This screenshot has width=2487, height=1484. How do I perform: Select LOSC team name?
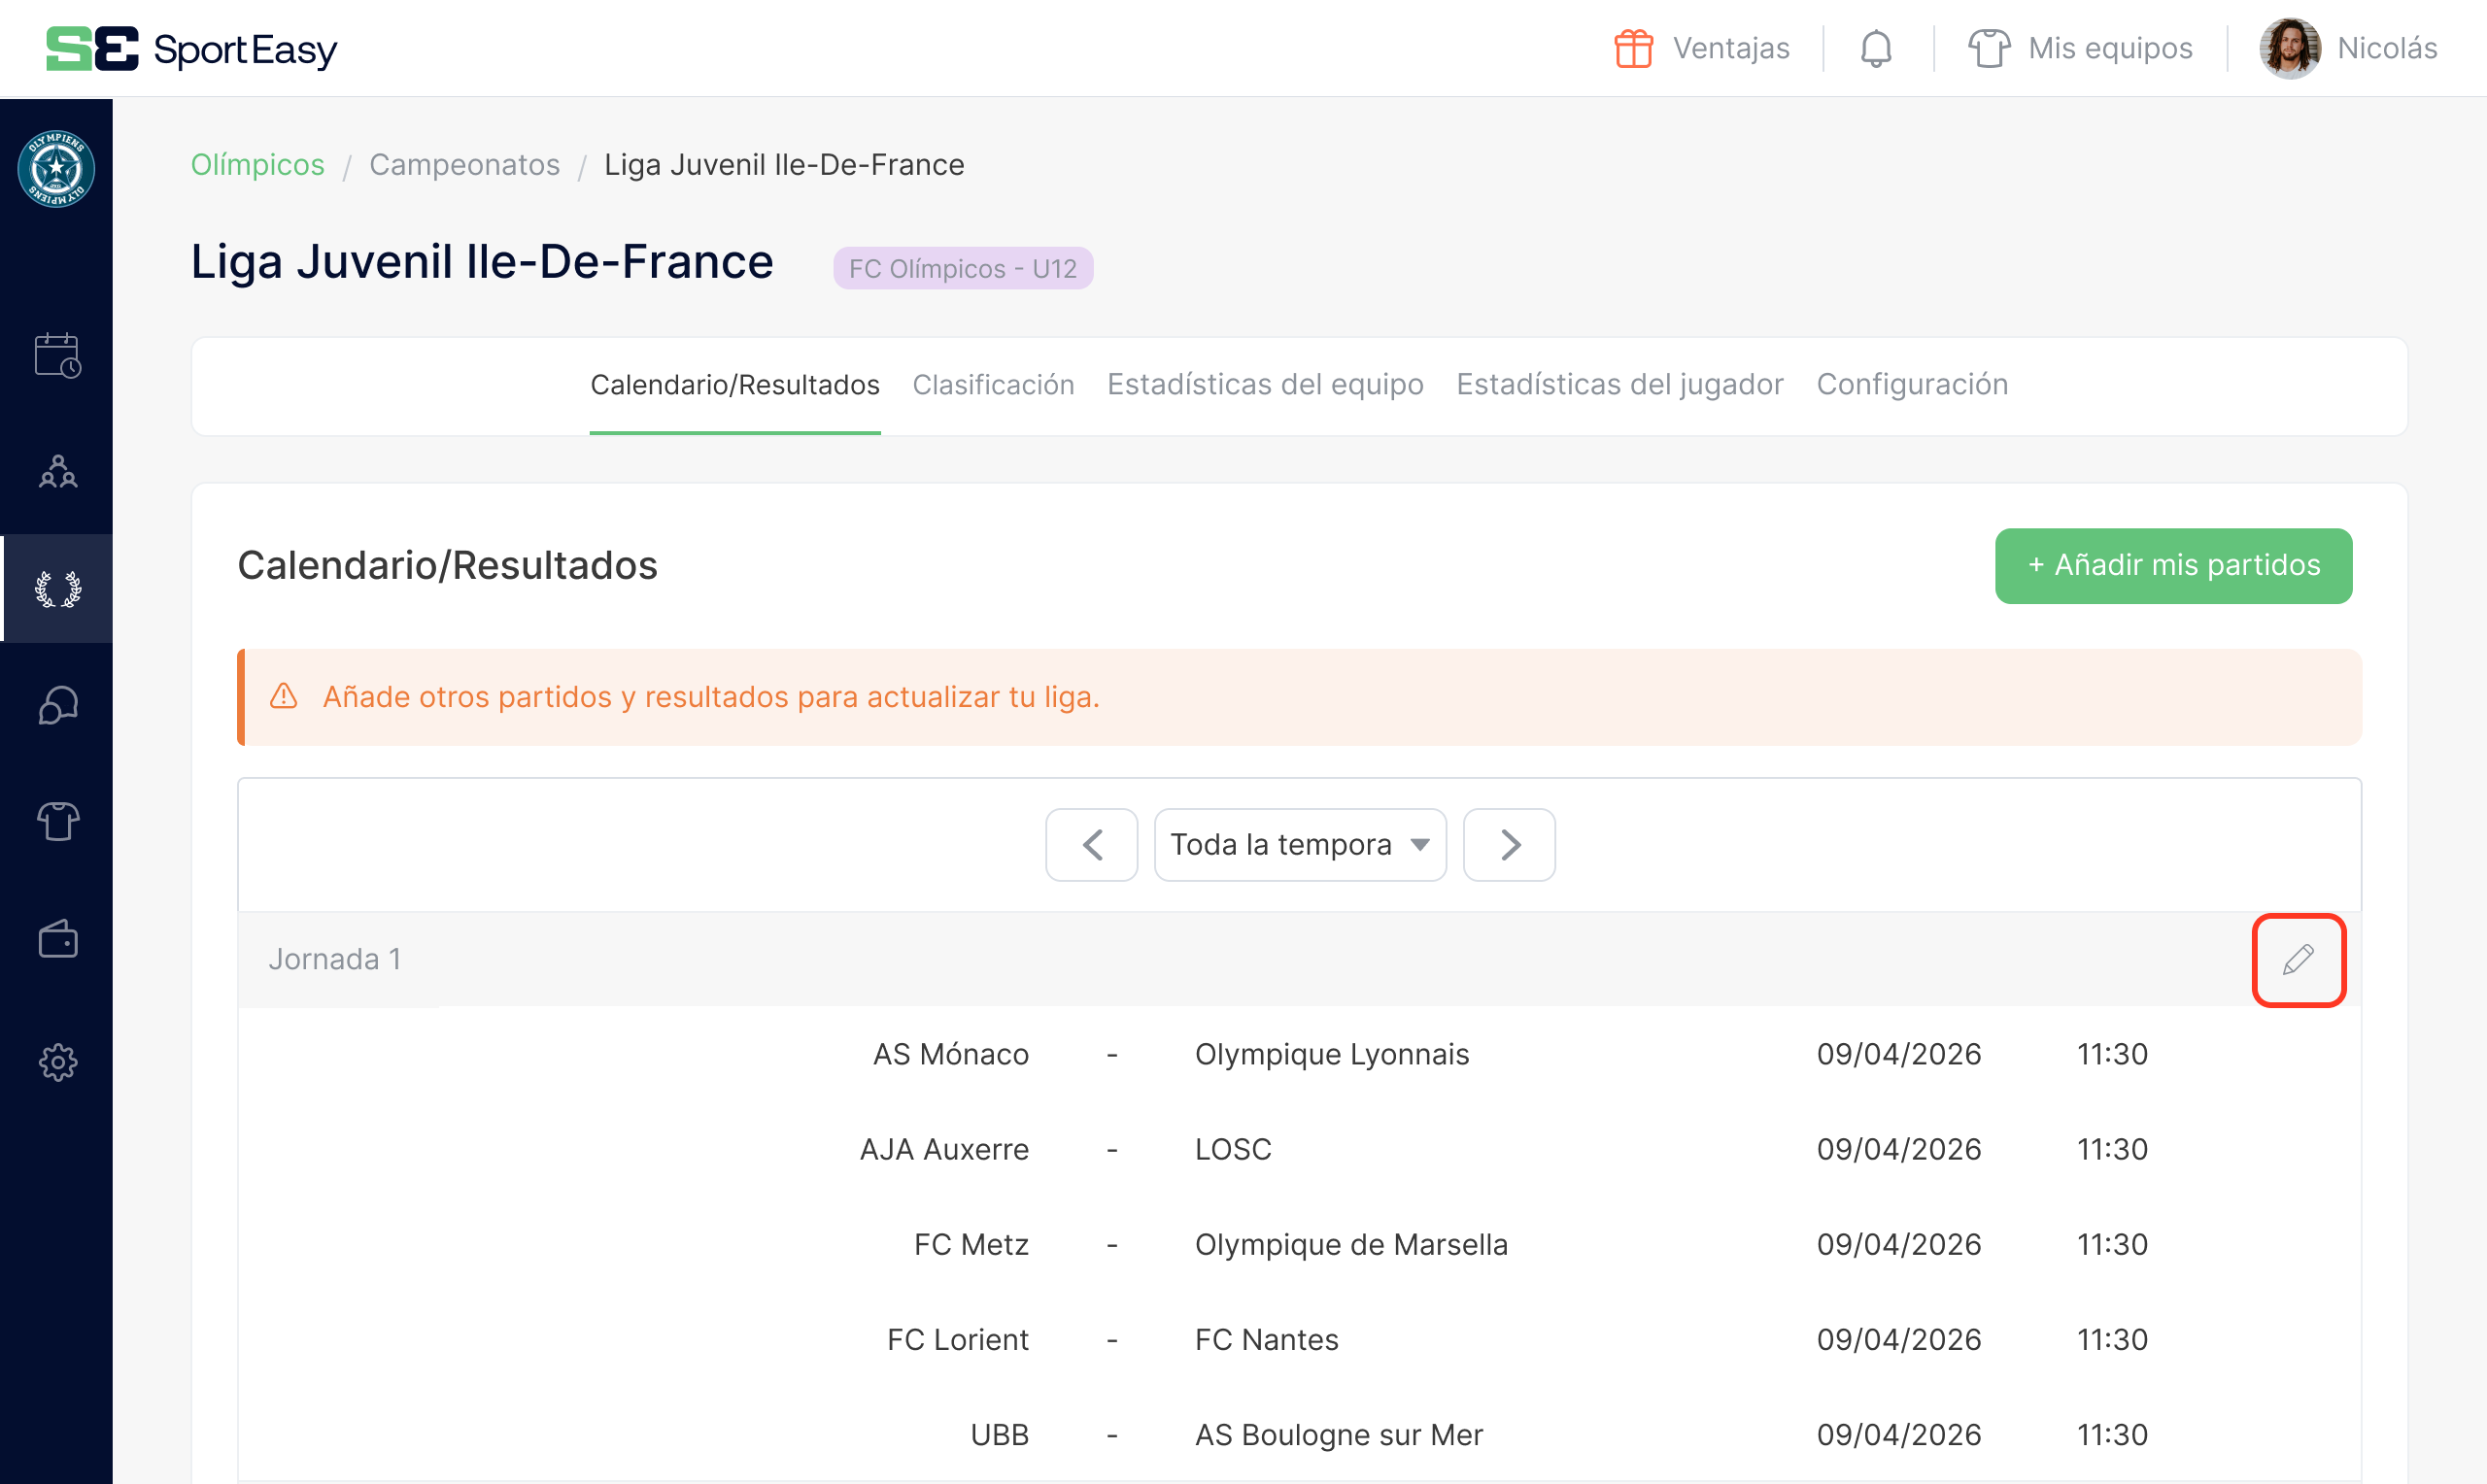click(1233, 1150)
